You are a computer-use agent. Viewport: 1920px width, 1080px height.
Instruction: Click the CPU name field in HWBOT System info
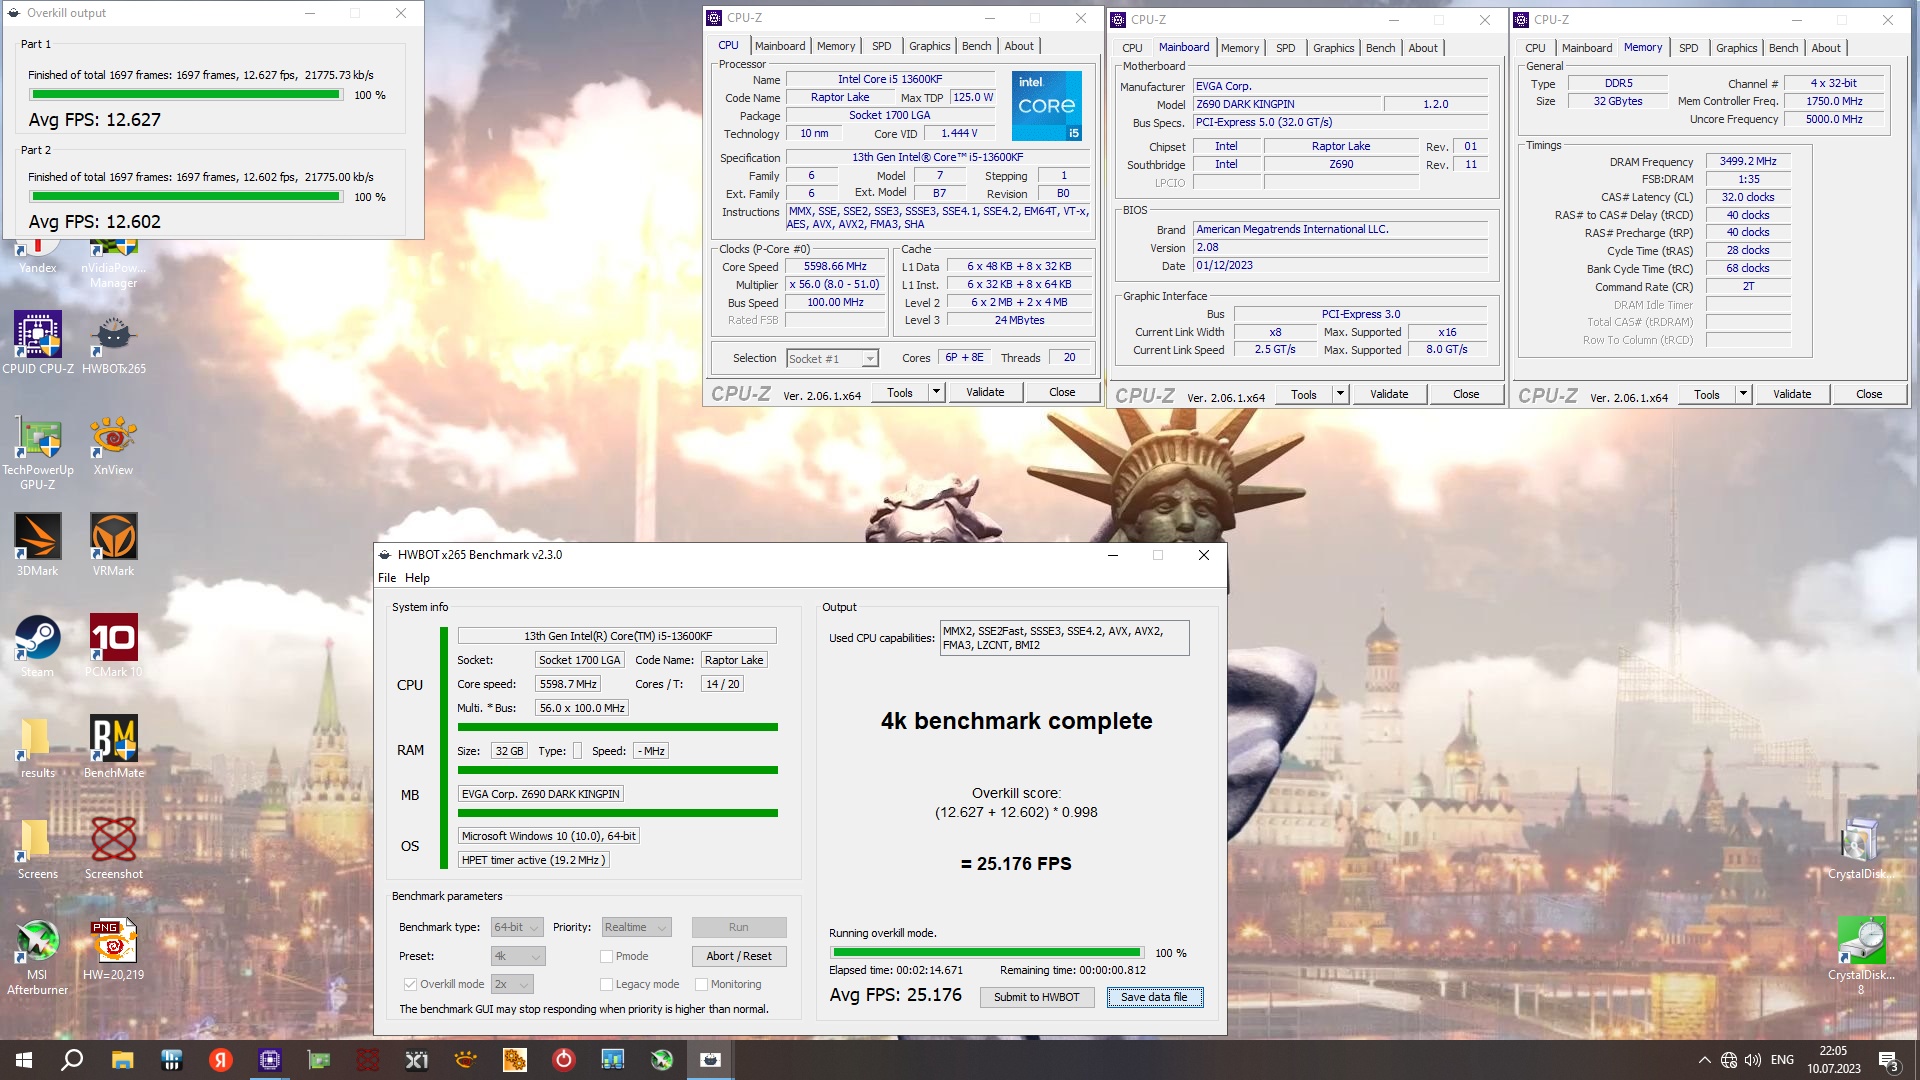[x=617, y=636]
